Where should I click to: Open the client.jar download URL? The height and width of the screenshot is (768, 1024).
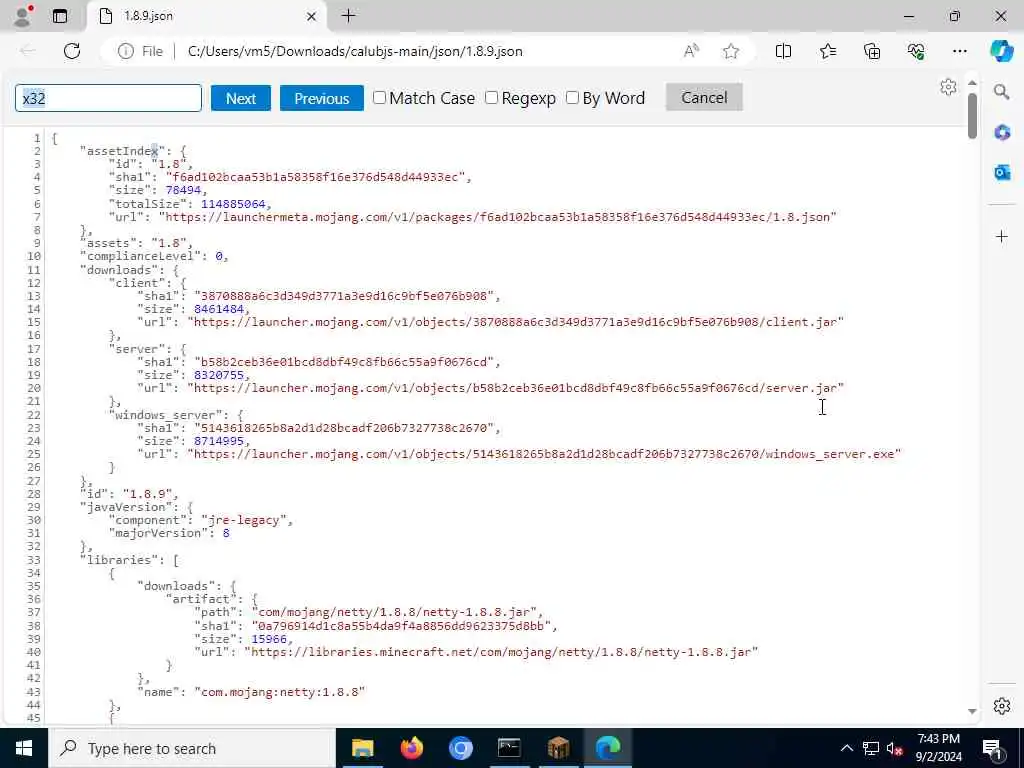click(x=516, y=322)
